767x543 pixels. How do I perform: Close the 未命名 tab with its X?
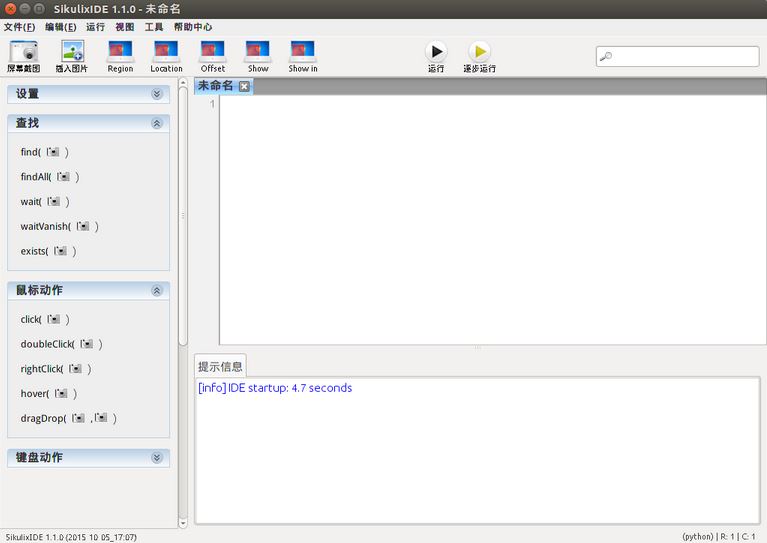point(244,87)
